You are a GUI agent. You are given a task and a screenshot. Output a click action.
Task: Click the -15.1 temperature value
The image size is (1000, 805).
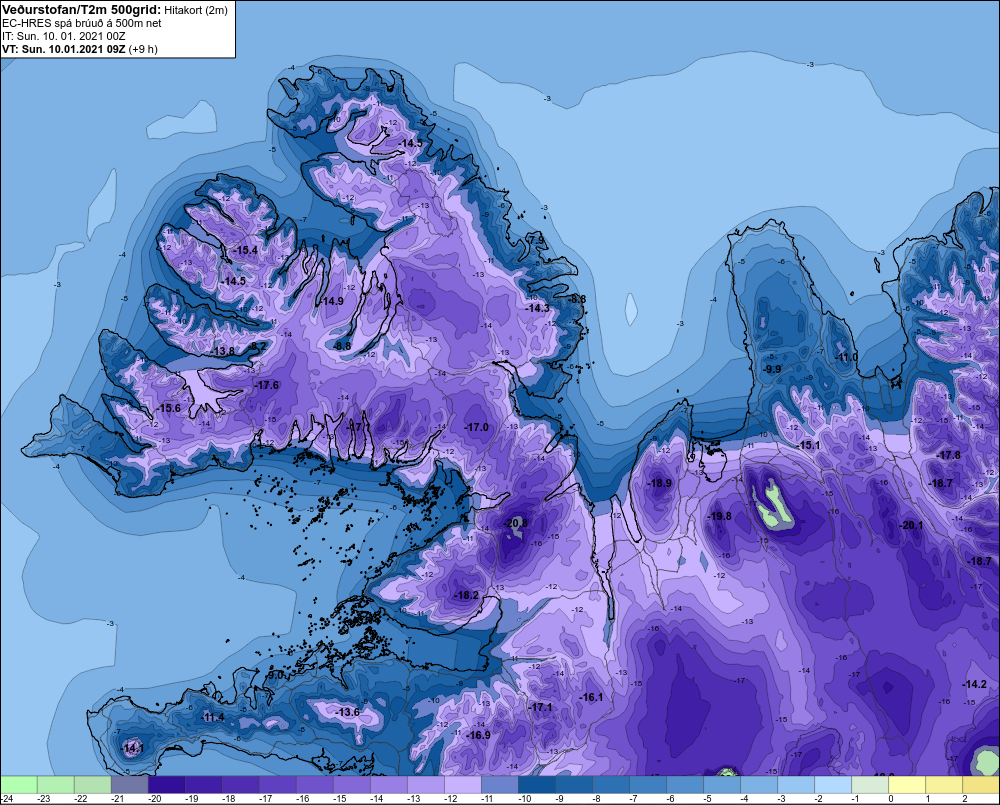point(809,445)
